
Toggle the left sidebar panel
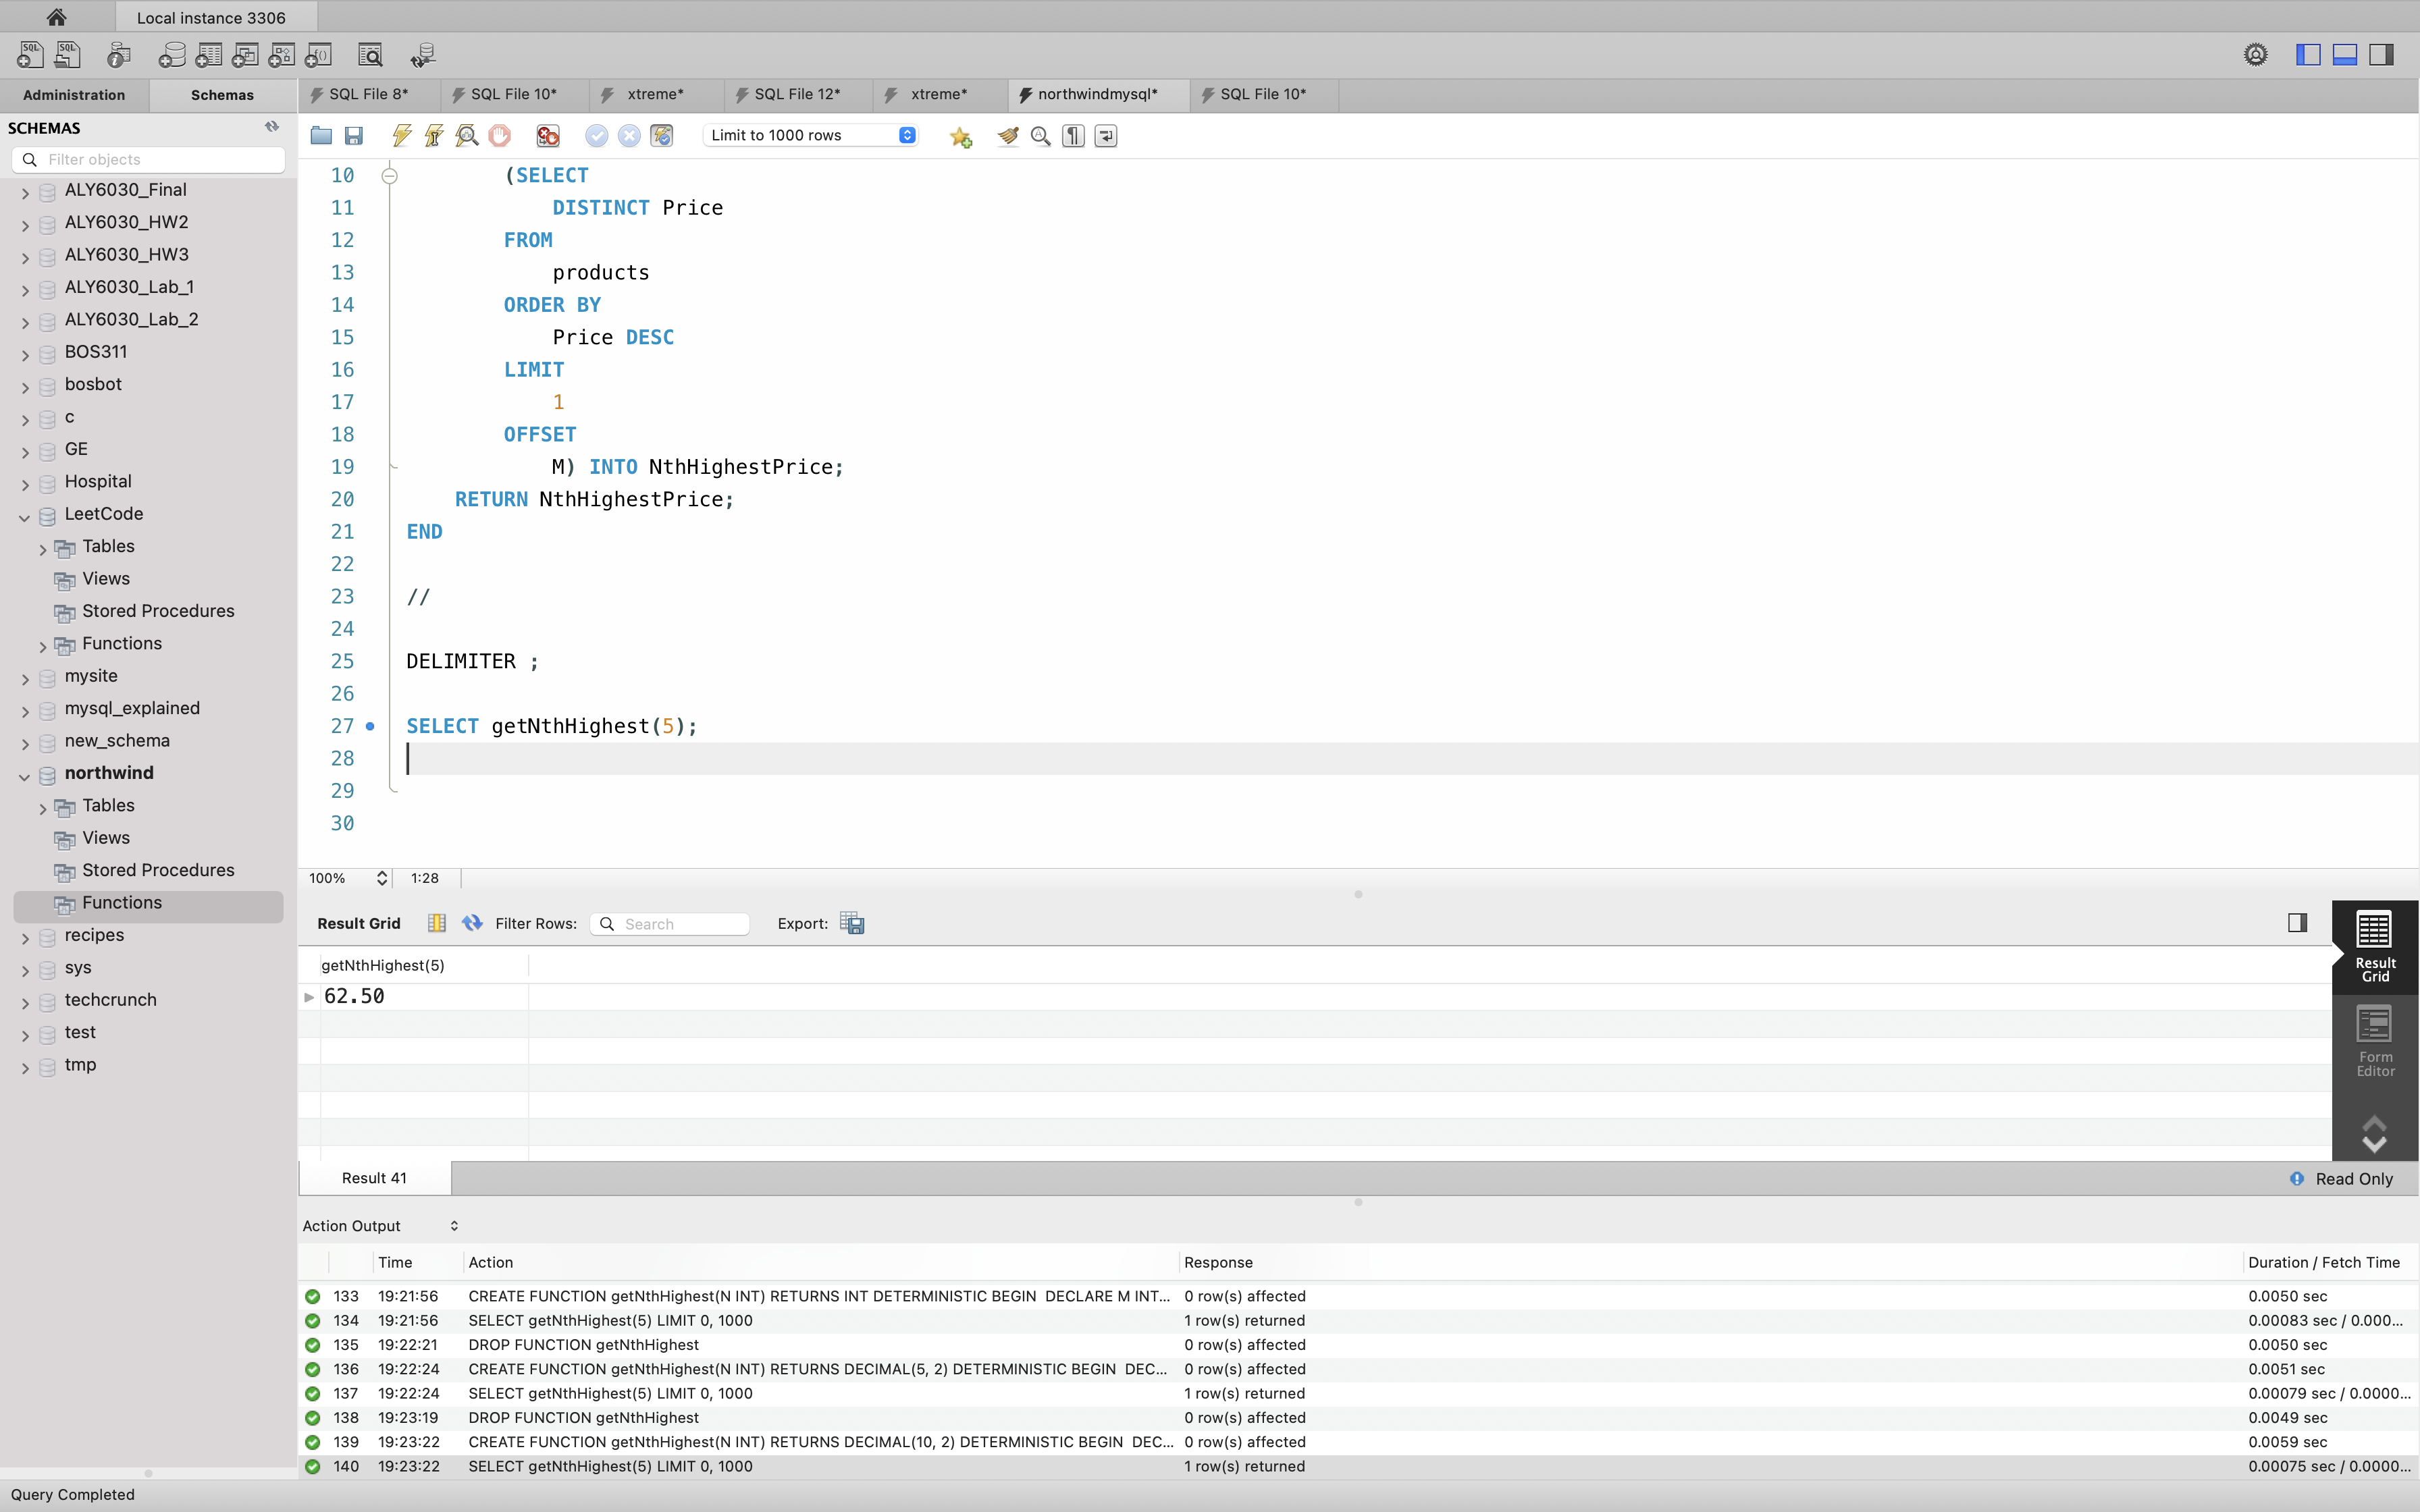[x=2307, y=55]
